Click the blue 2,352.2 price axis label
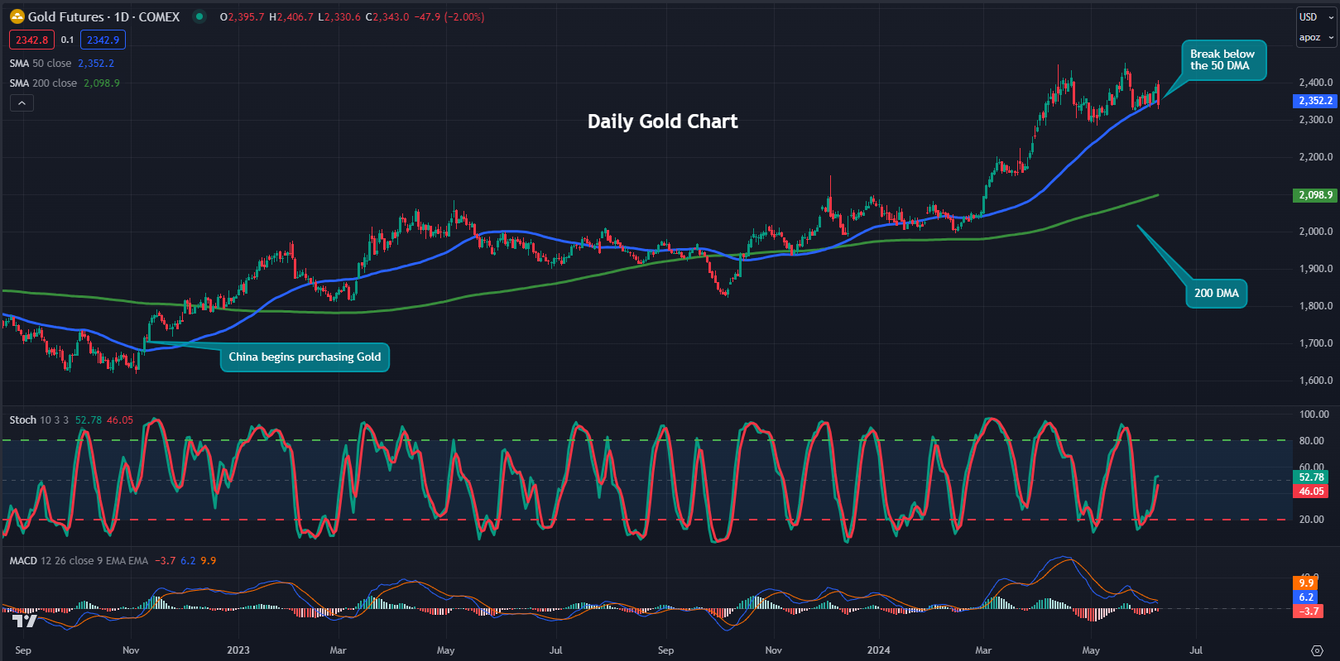The width and height of the screenshot is (1340, 661). pyautogui.click(x=1315, y=101)
